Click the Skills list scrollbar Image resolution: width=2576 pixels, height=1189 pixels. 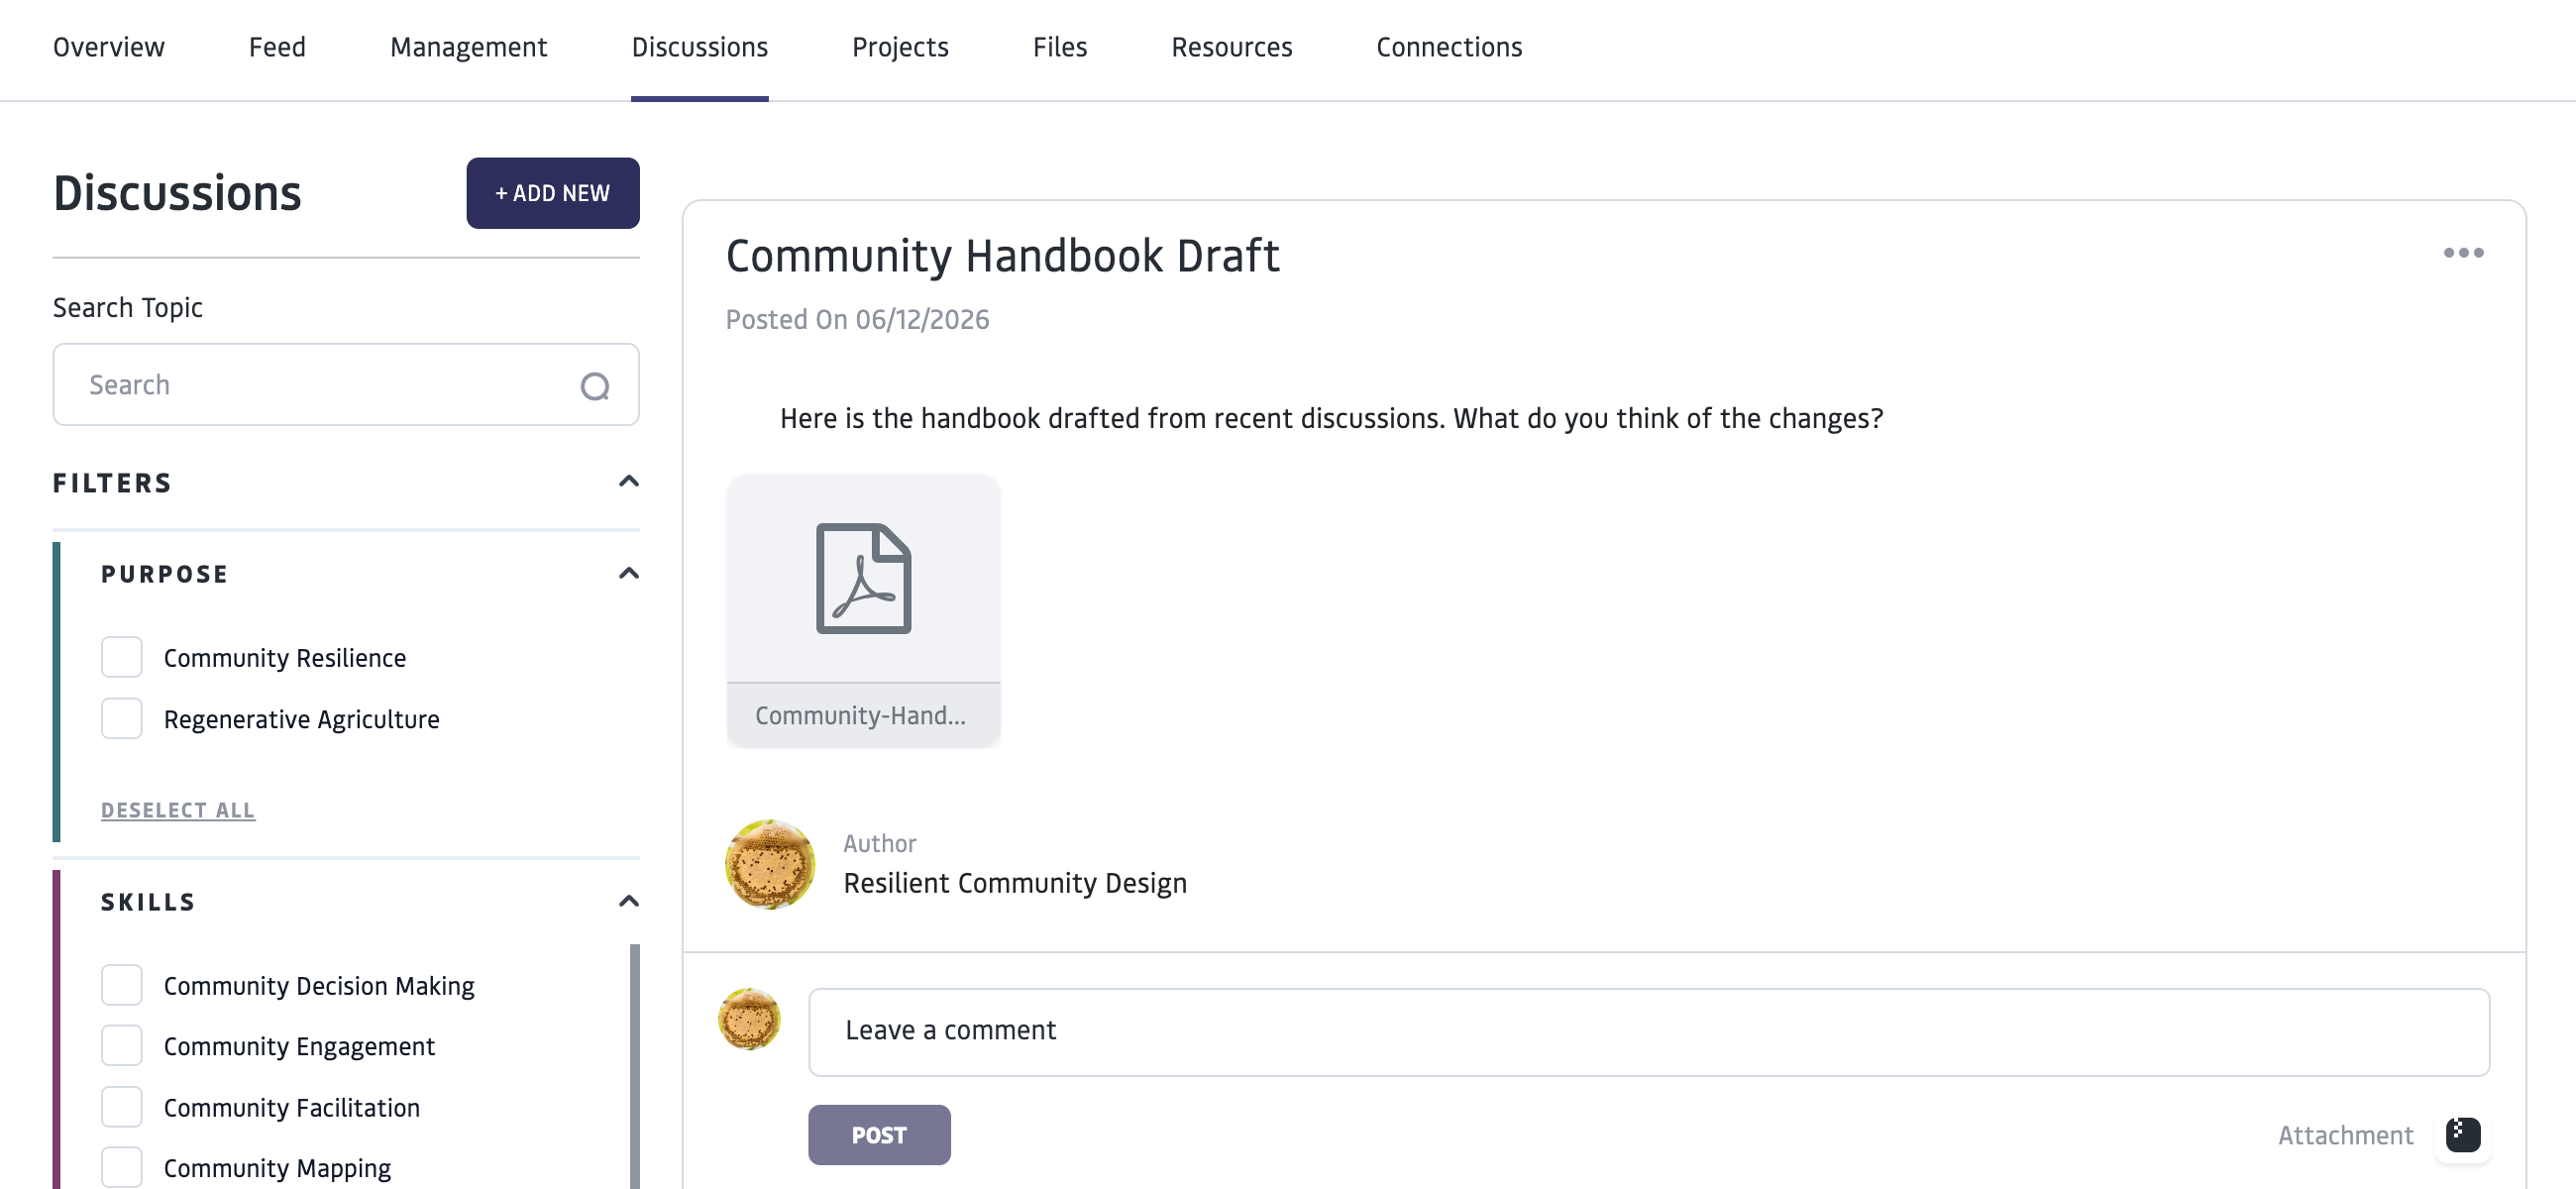pos(635,1066)
